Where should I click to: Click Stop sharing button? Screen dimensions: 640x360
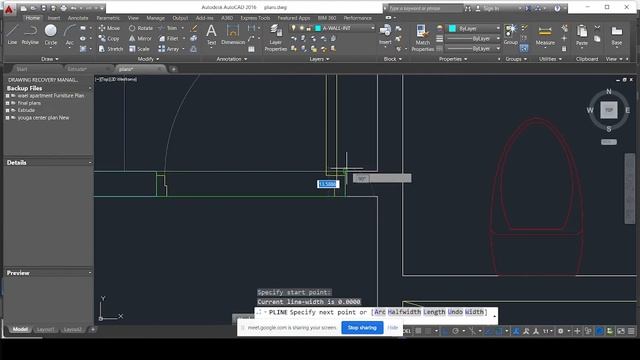click(362, 328)
